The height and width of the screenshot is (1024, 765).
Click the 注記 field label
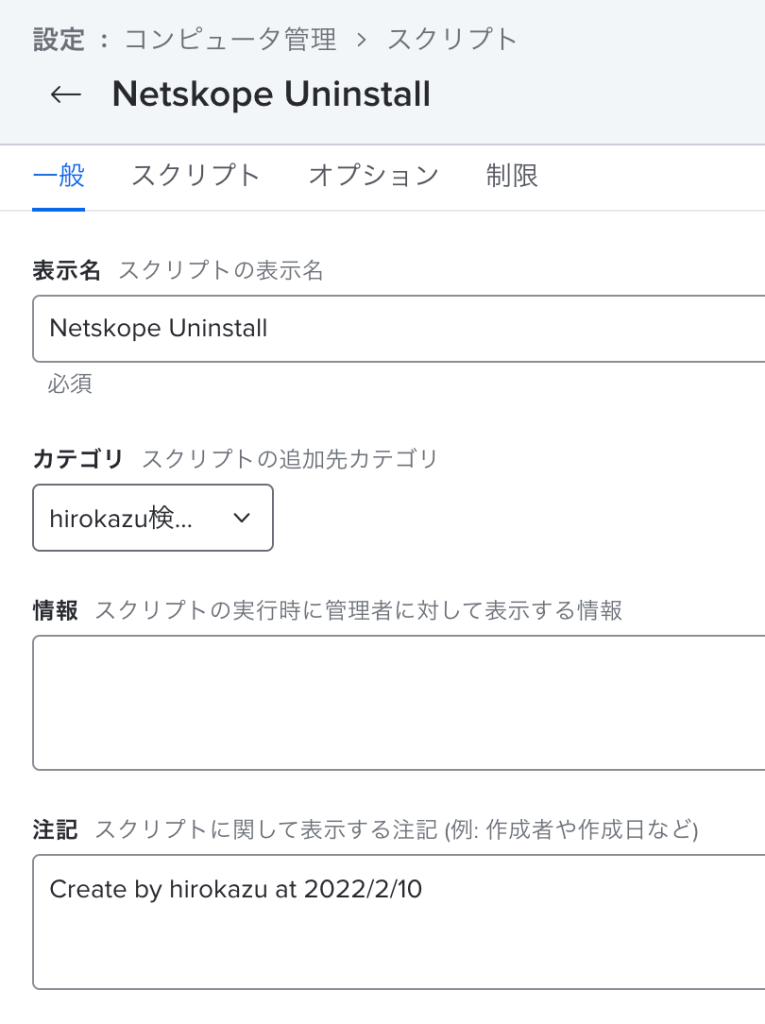(55, 829)
